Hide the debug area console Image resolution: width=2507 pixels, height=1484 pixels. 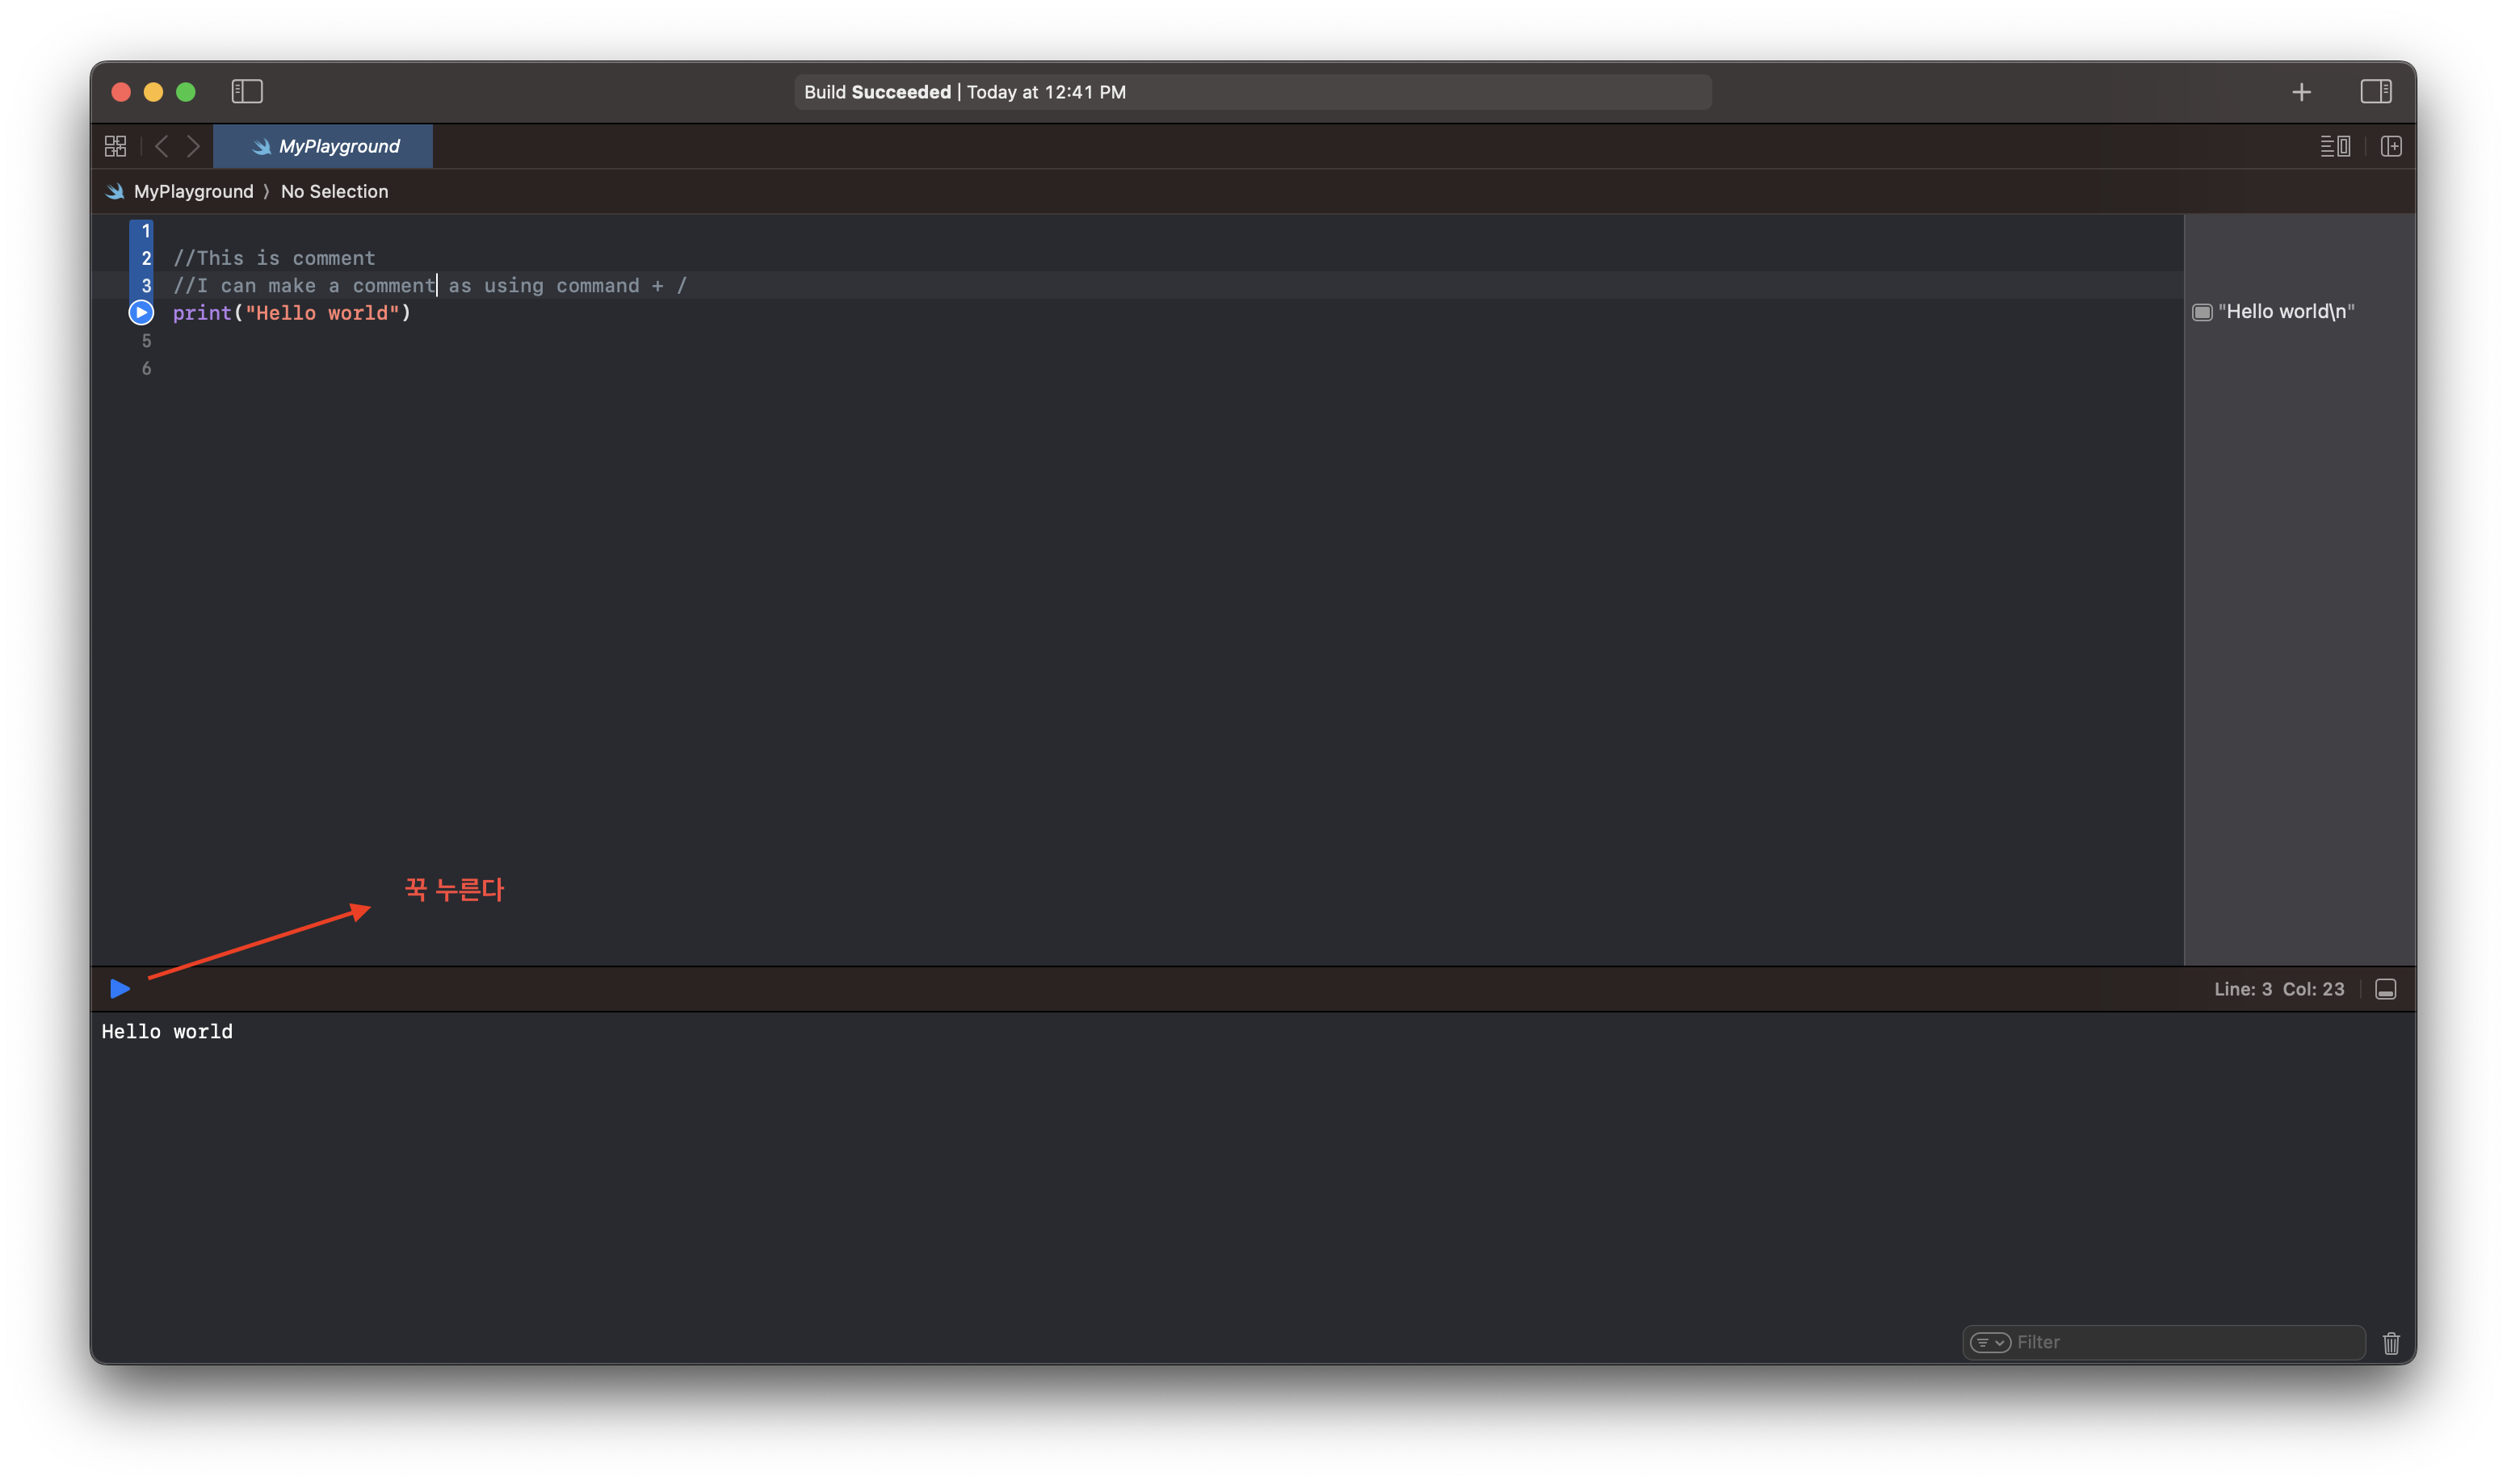(2385, 990)
